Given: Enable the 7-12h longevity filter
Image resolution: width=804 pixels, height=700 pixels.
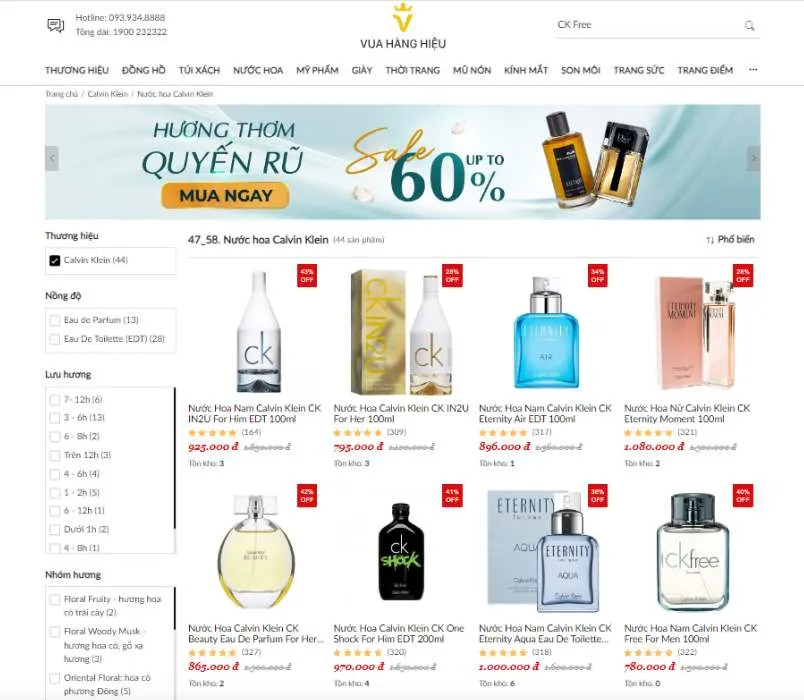Looking at the screenshot, I should [55, 399].
